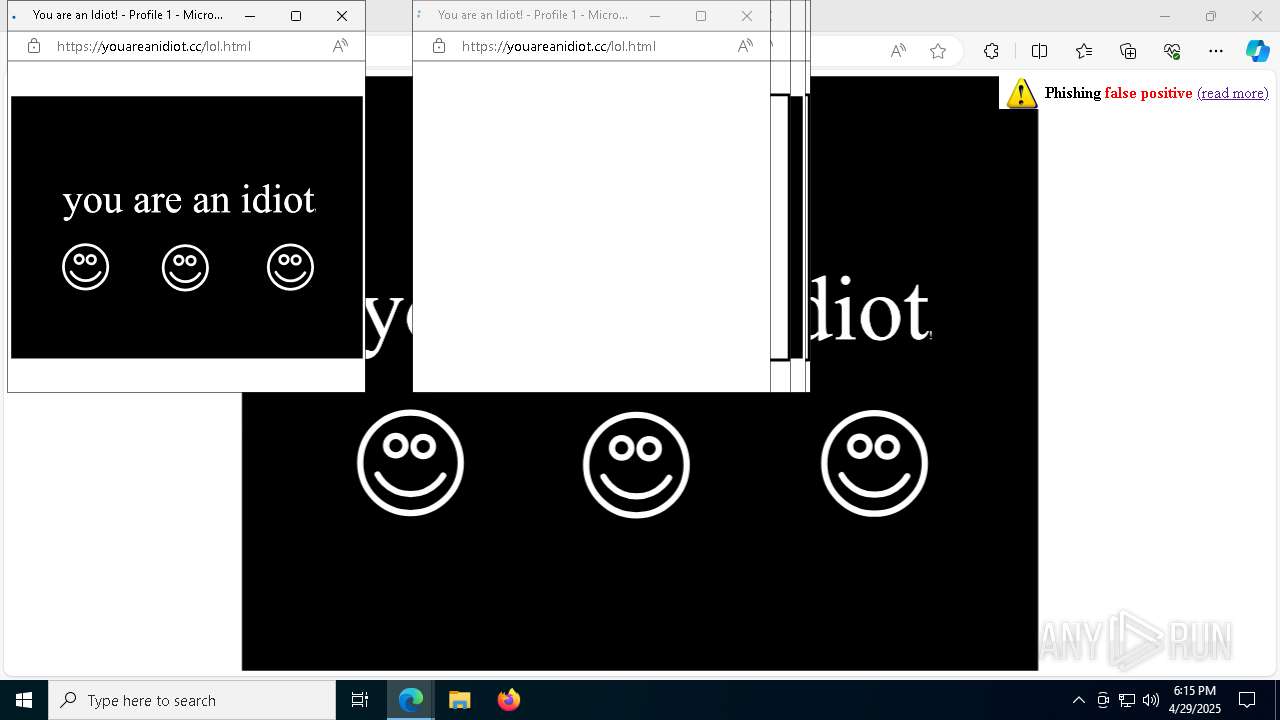Click the Read aloud icon in first popup window
1280x720 pixels.
point(340,46)
